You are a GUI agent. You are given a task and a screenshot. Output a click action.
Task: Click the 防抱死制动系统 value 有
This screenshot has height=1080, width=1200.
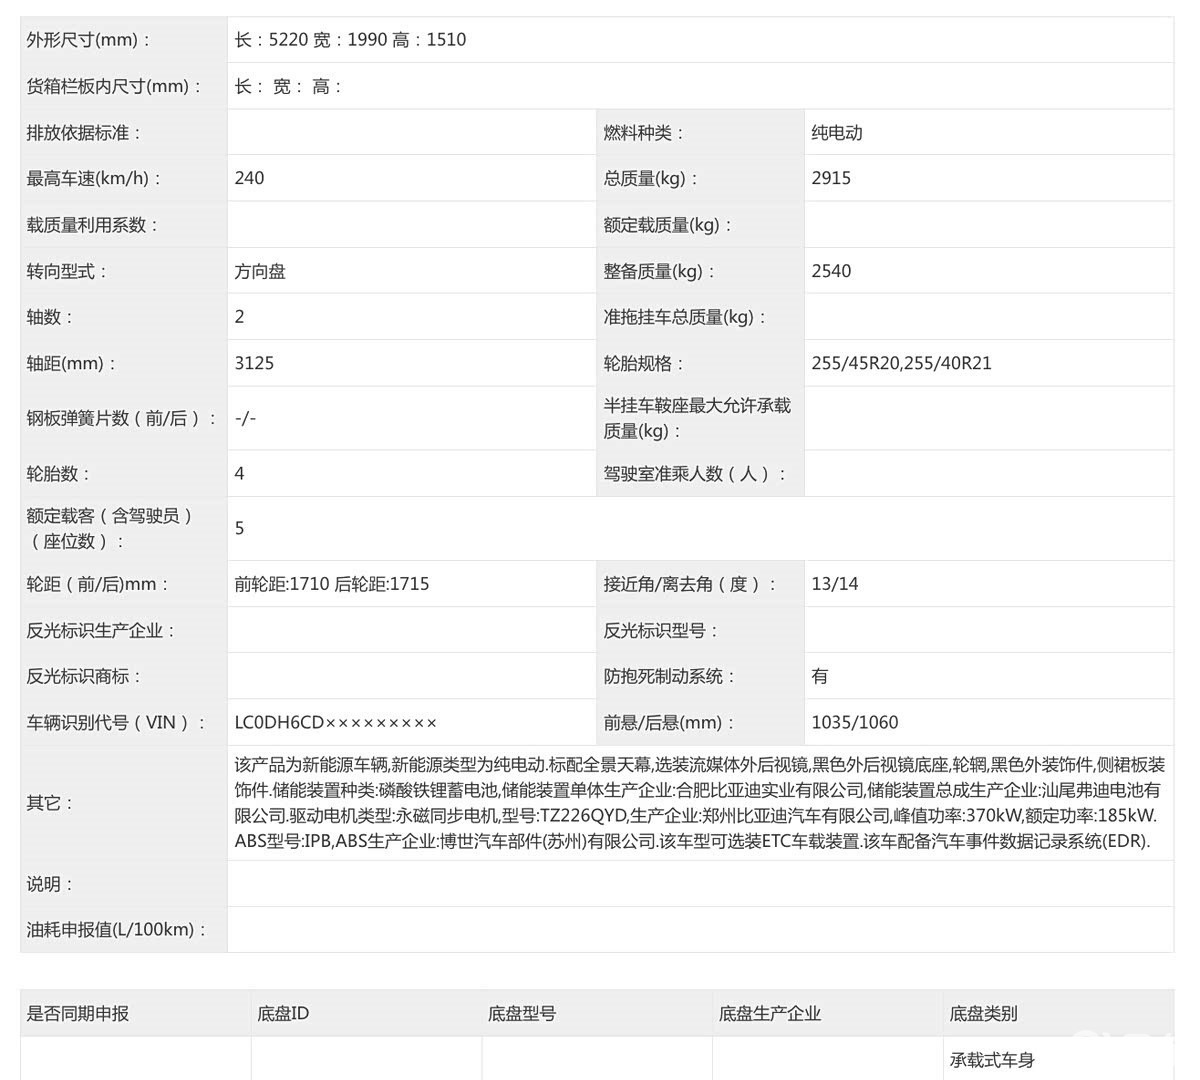pyautogui.click(x=820, y=676)
